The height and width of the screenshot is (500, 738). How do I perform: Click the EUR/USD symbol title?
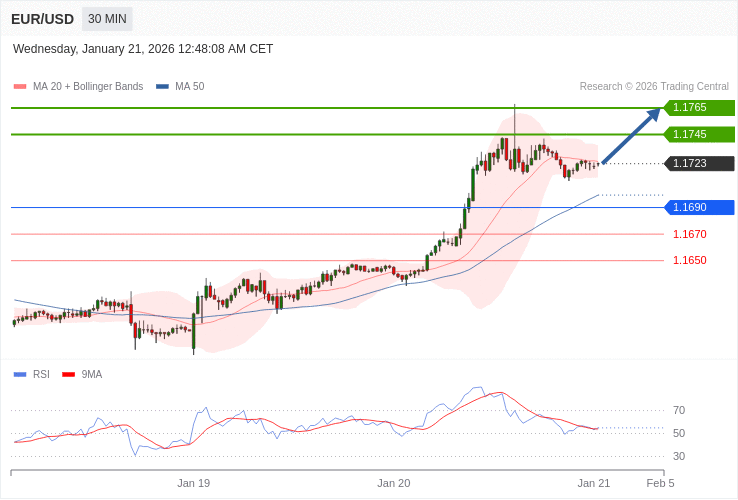point(42,19)
